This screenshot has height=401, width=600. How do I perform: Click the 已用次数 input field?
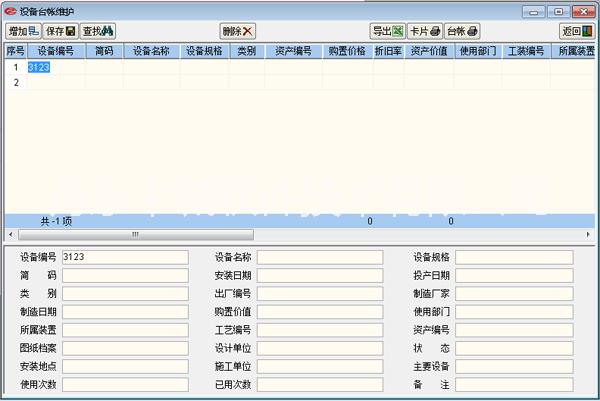[x=320, y=385]
